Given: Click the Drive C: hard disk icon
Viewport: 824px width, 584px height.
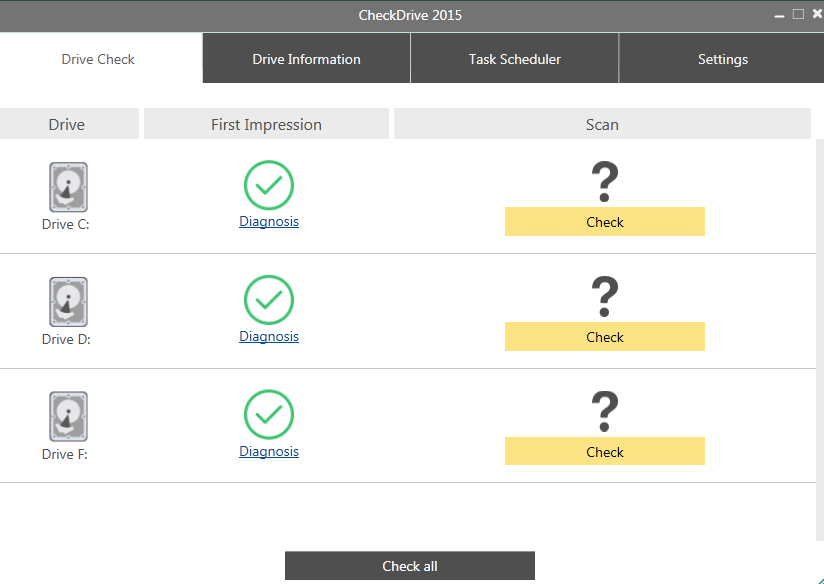Looking at the screenshot, I should tap(68, 187).
